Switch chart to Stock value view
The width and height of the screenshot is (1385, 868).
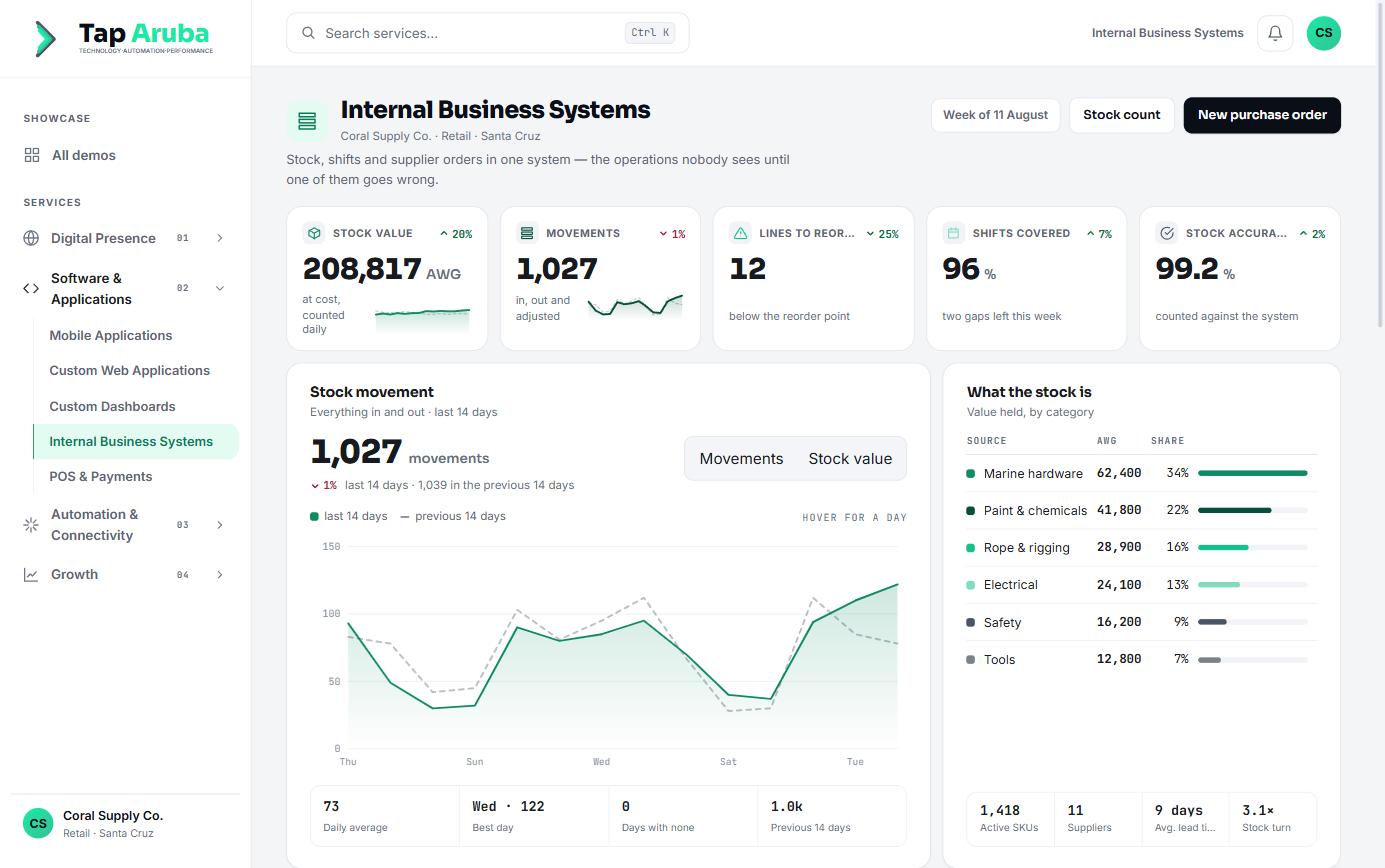click(850, 458)
